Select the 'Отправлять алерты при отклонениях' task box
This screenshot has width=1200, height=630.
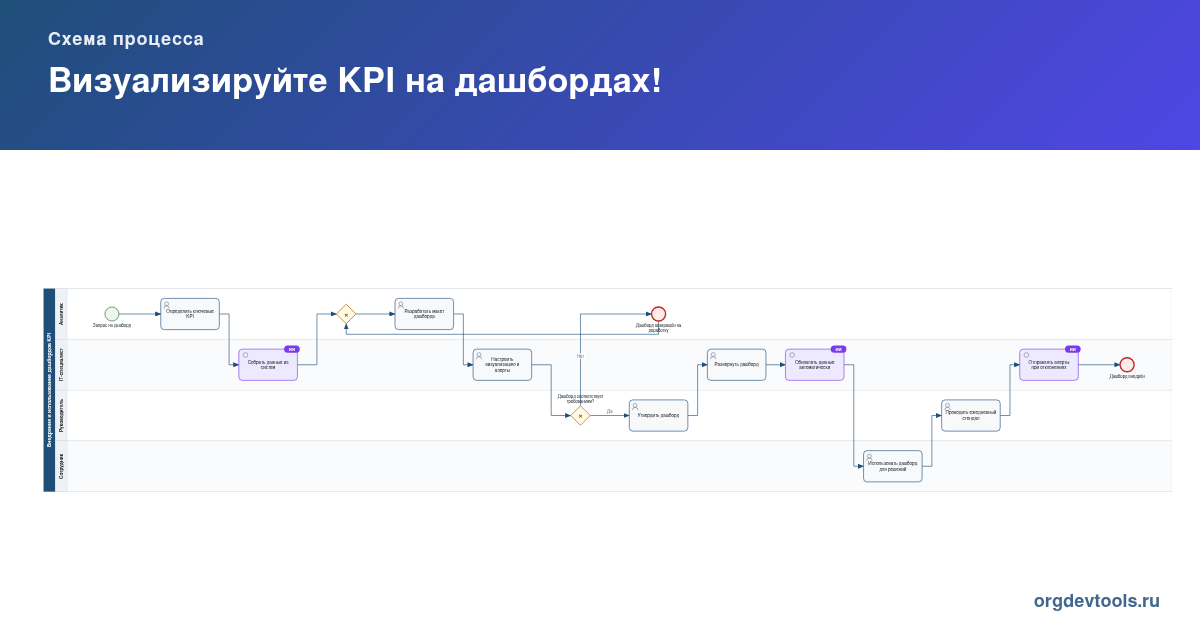click(x=1049, y=365)
